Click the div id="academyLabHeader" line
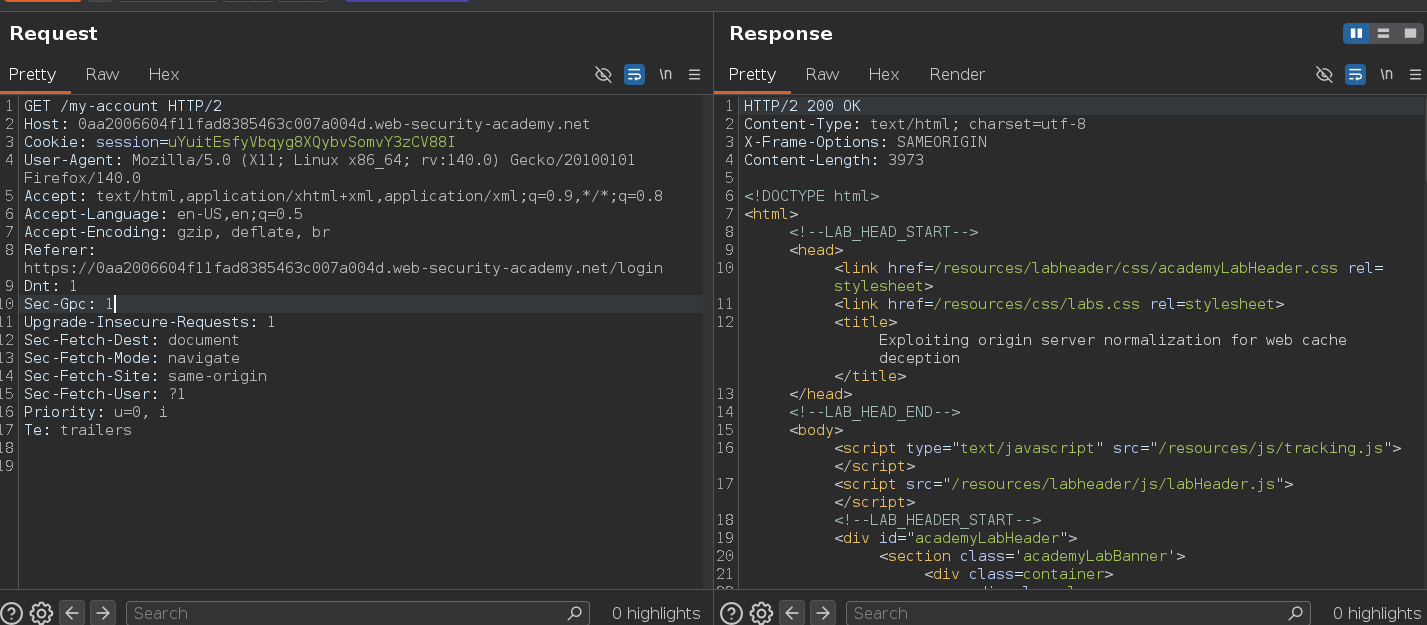The height and width of the screenshot is (625, 1427). point(955,538)
